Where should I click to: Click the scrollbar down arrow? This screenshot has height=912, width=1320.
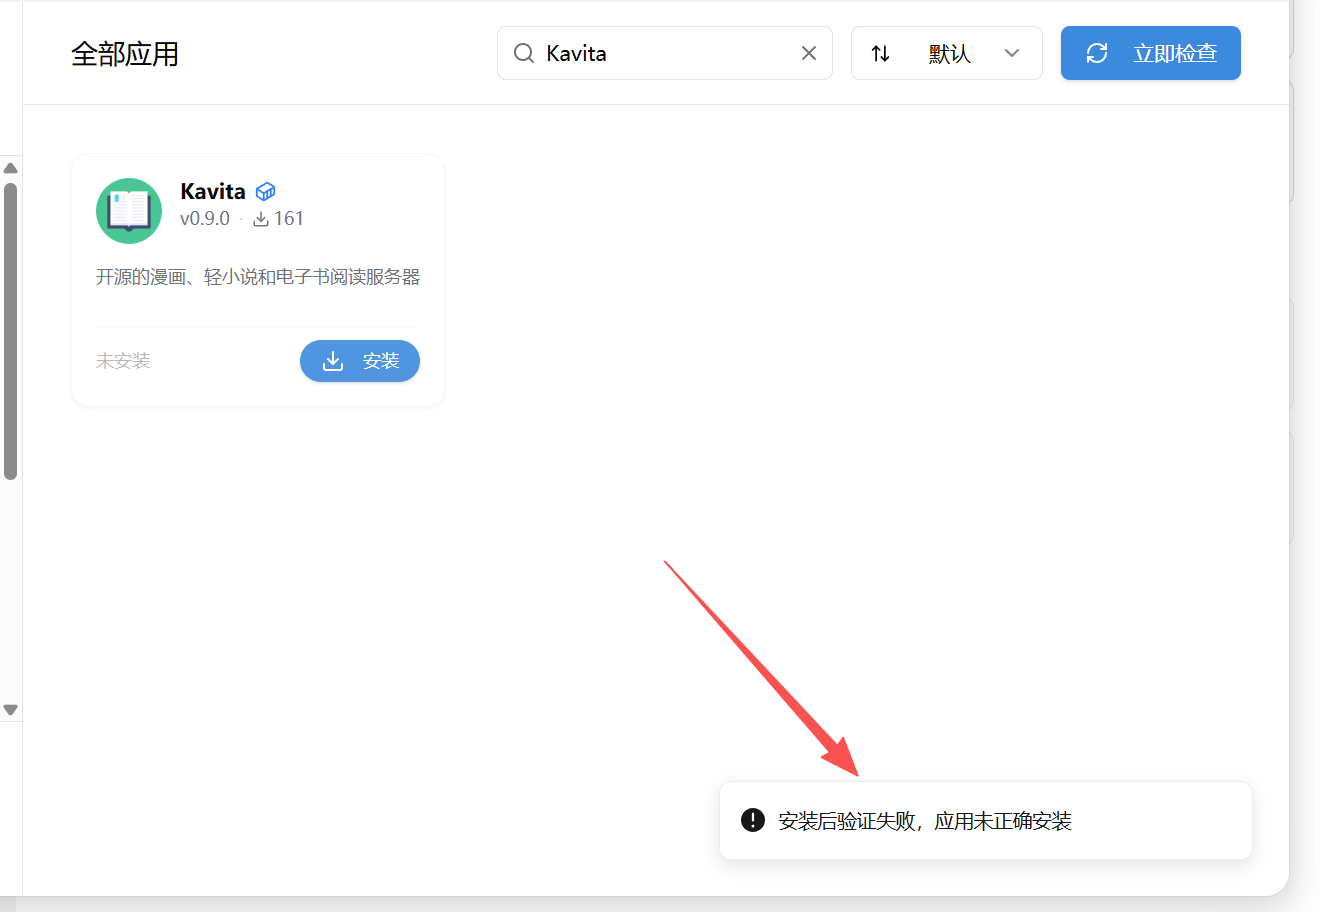pyautogui.click(x=10, y=710)
